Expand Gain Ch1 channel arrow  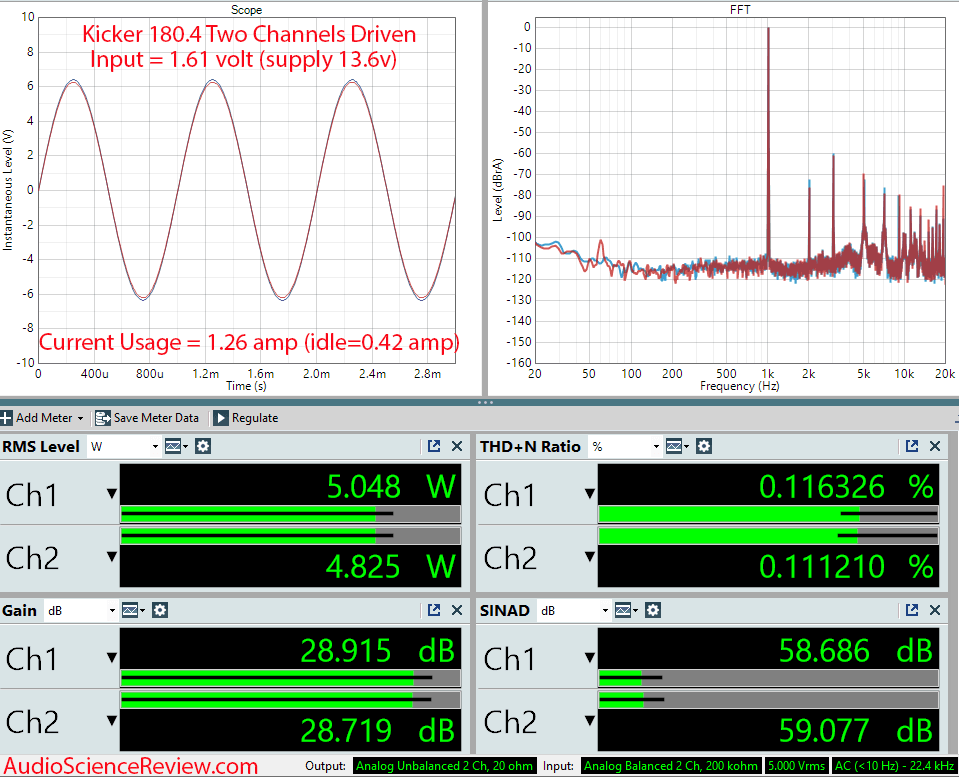[x=112, y=658]
